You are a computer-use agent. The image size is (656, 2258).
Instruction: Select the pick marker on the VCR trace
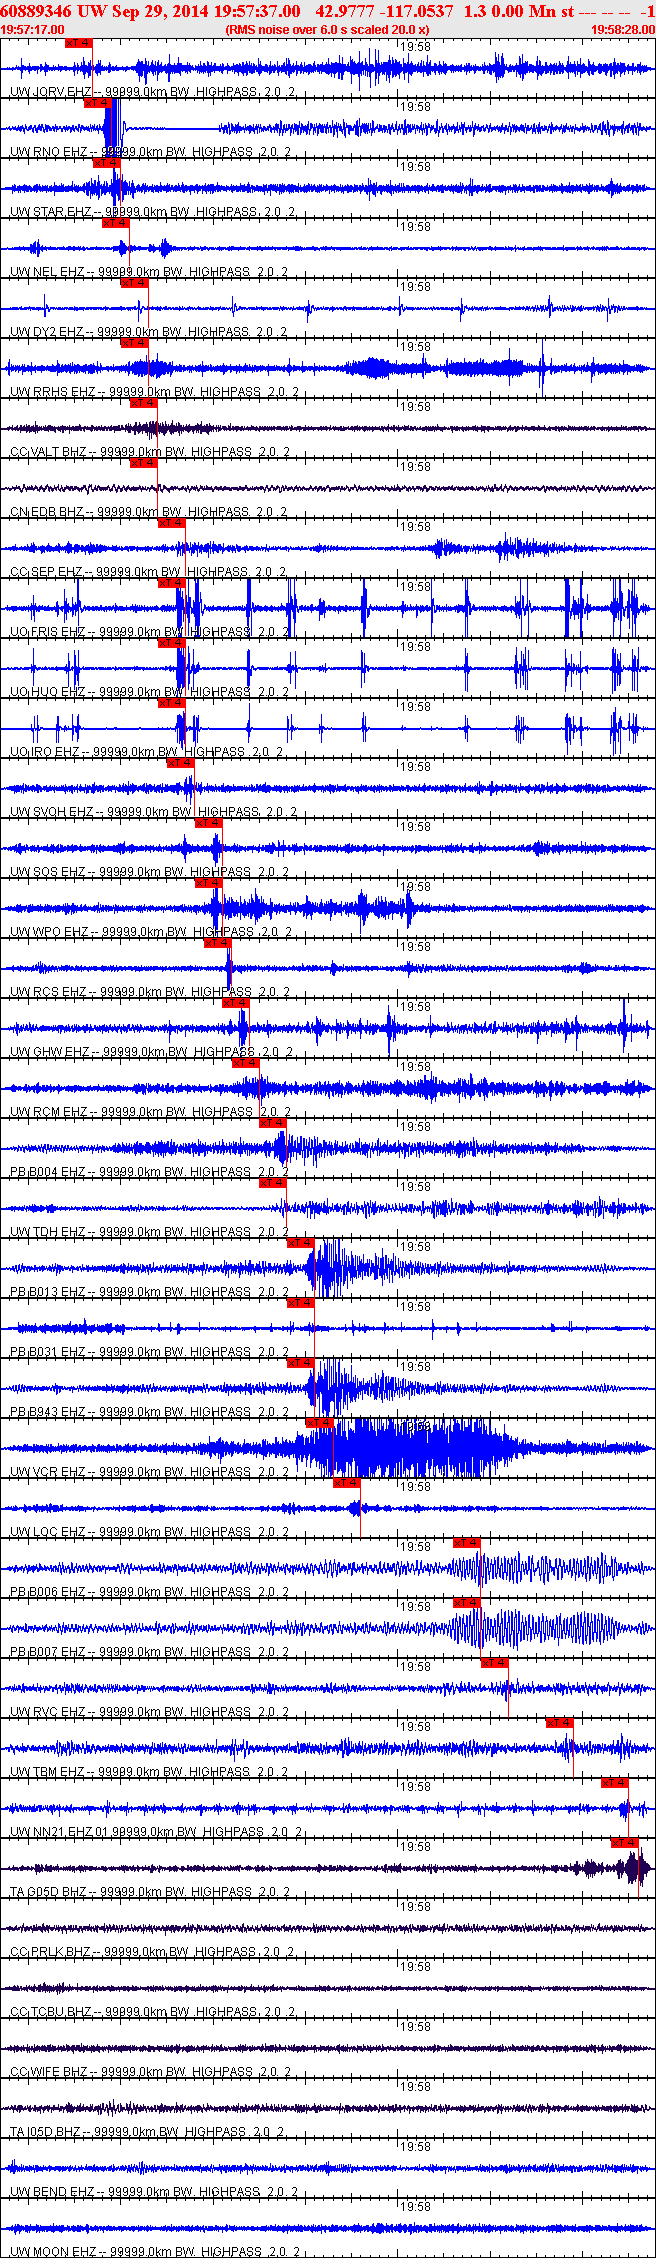tap(319, 1423)
